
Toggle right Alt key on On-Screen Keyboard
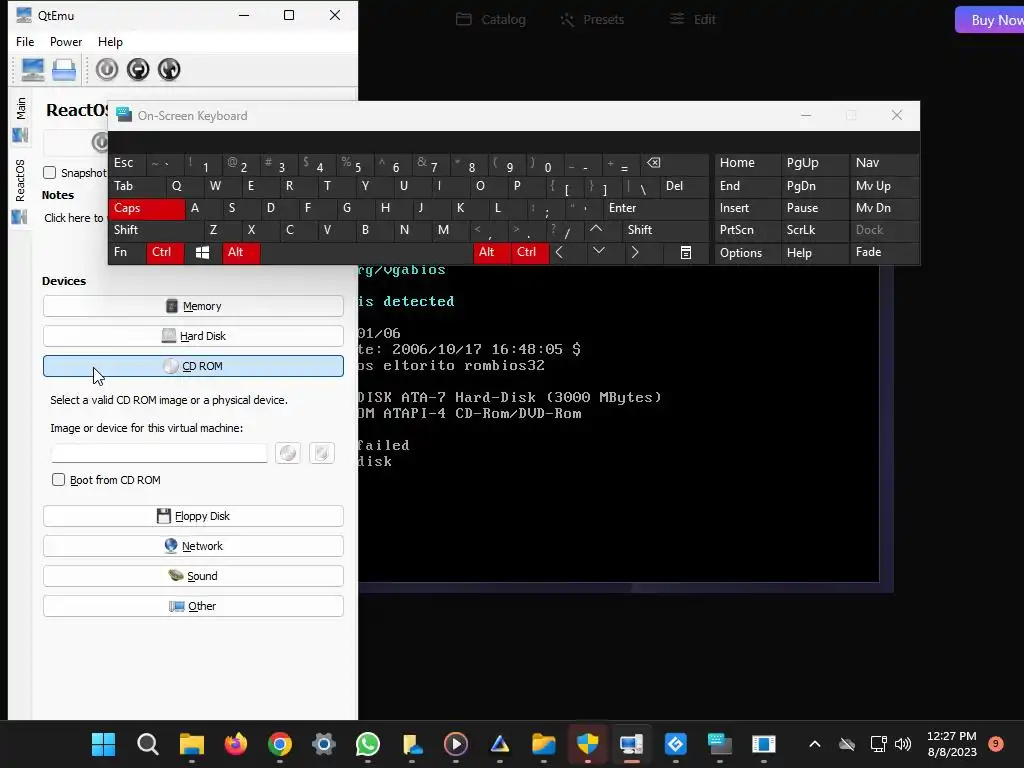(492, 252)
